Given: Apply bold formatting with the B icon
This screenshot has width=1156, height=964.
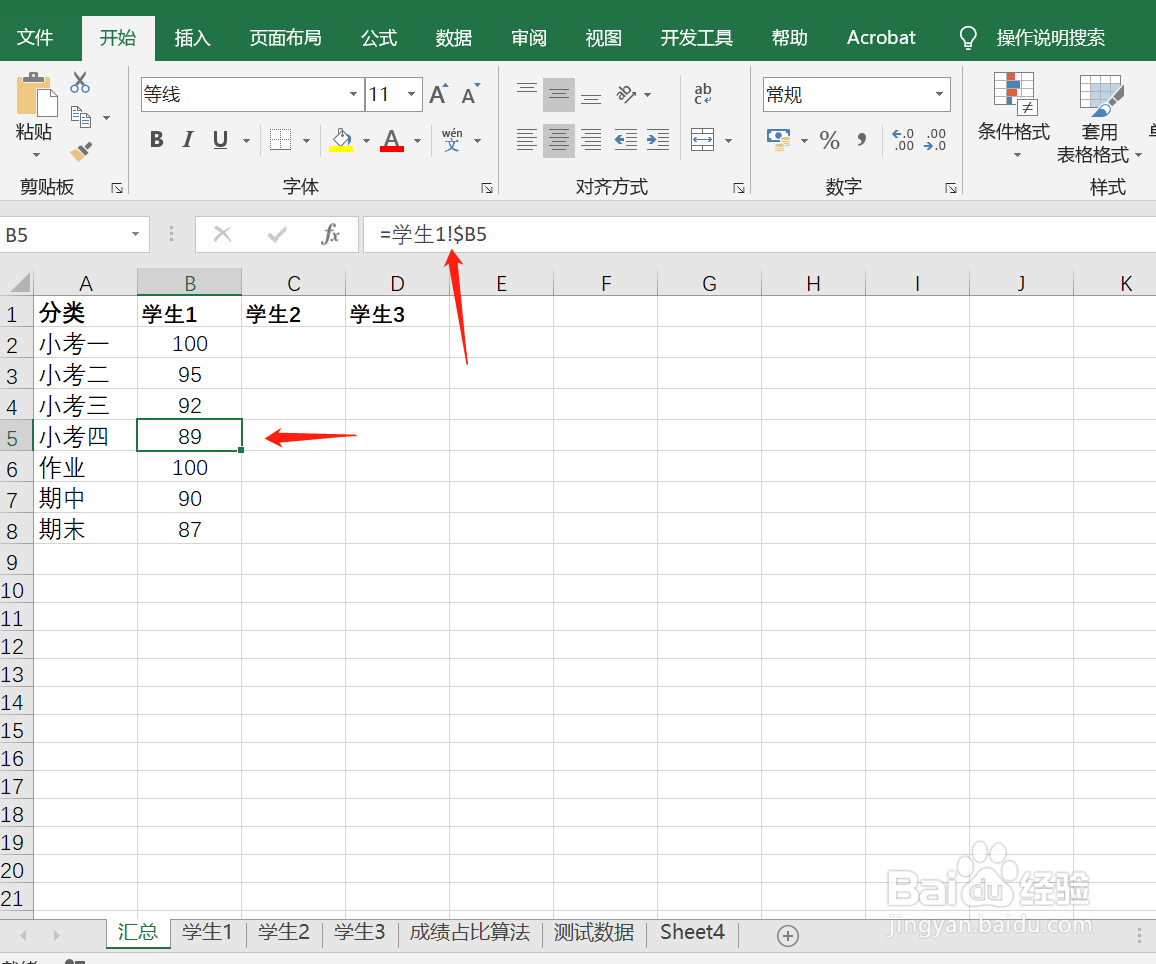Looking at the screenshot, I should coord(156,140).
